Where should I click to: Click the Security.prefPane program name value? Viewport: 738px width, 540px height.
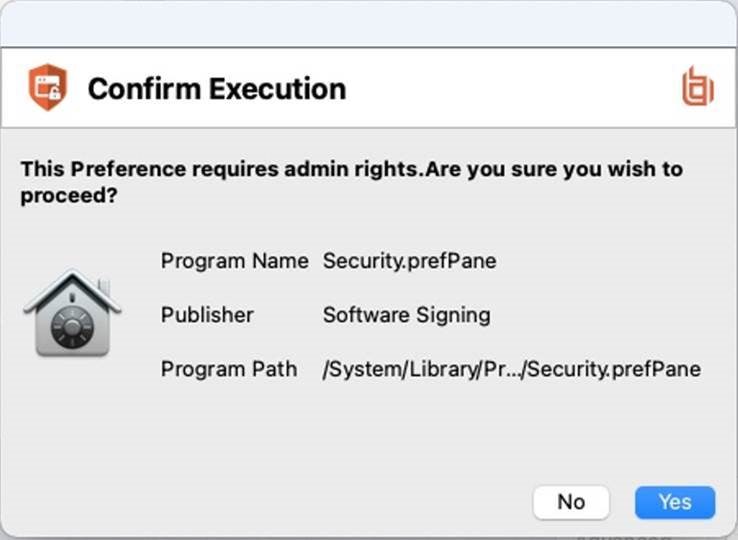coord(409,261)
